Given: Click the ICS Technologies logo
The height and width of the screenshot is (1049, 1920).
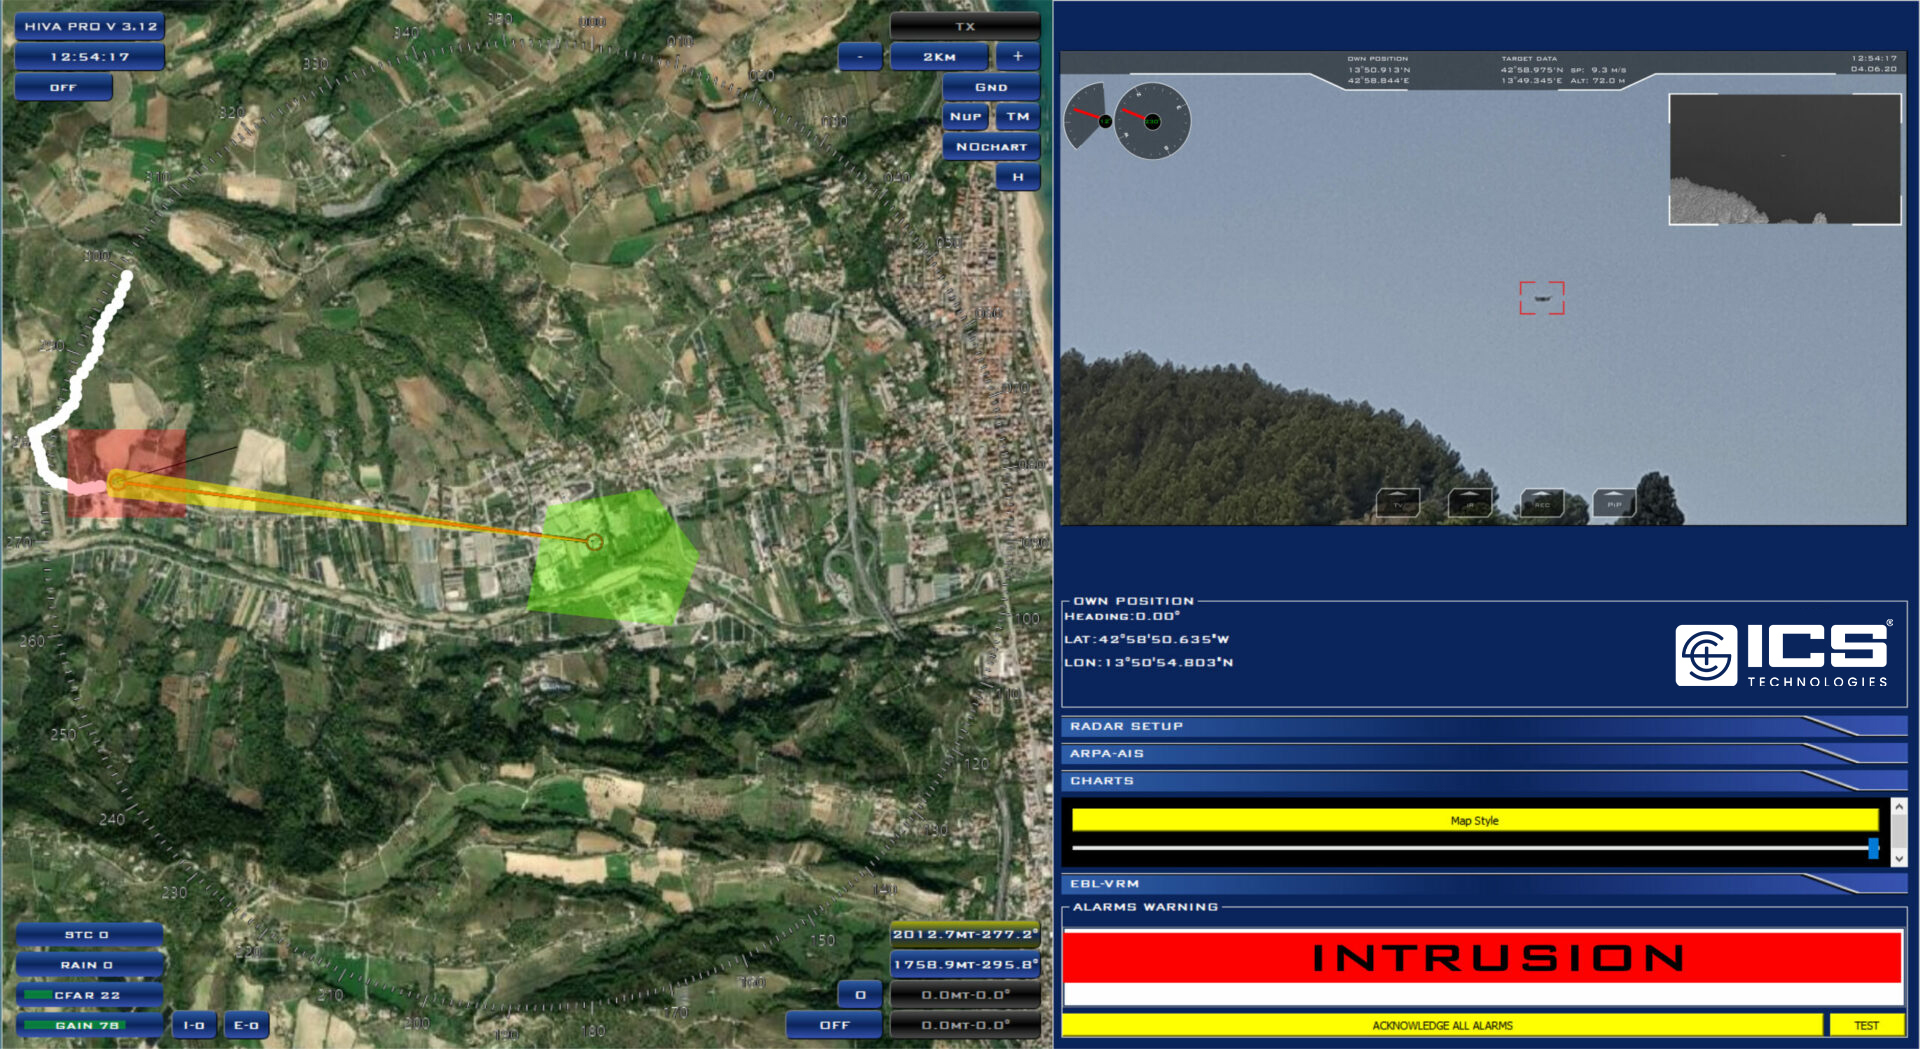Looking at the screenshot, I should coord(1783,654).
